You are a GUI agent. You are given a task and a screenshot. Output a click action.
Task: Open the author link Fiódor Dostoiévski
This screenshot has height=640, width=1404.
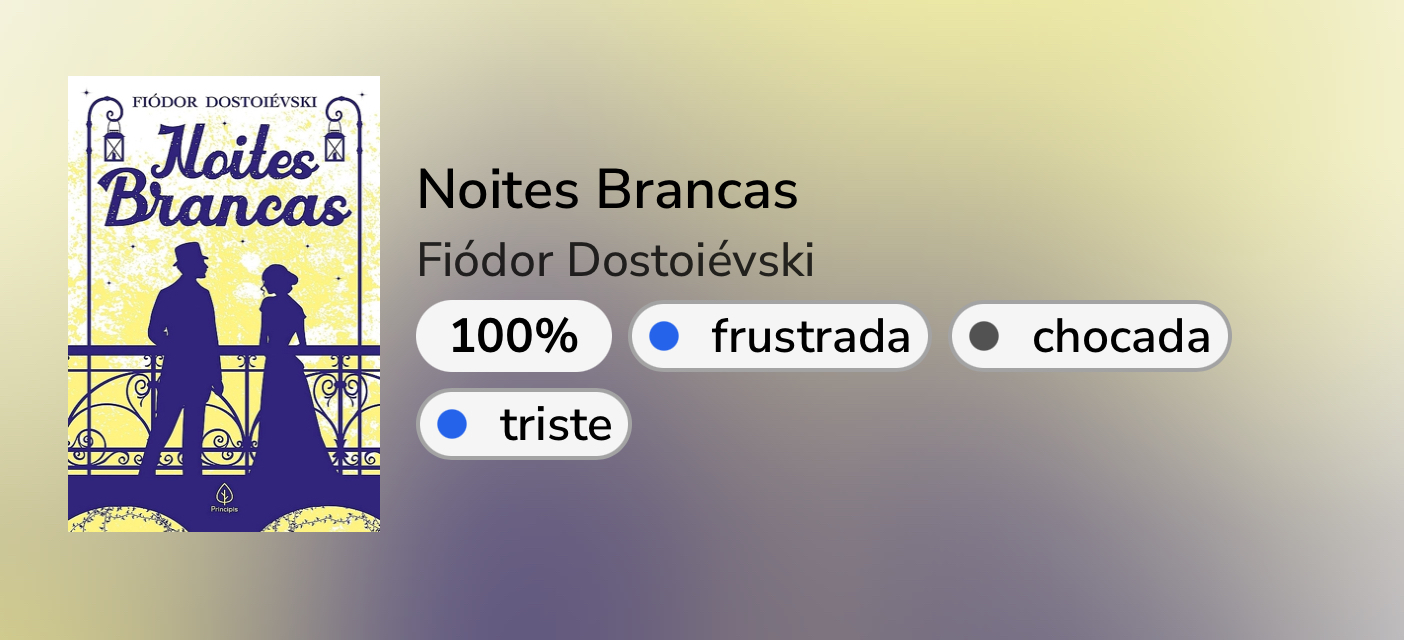615,262
